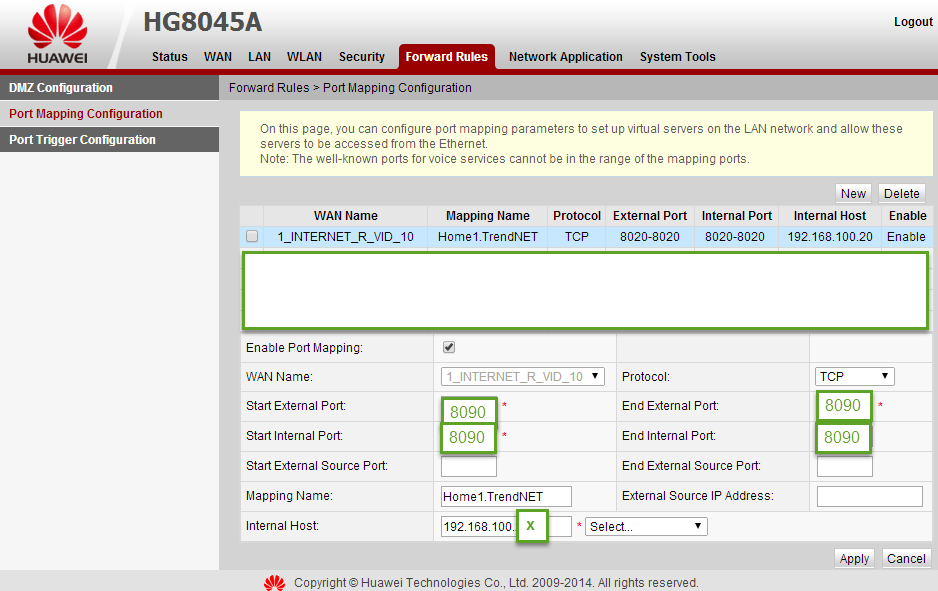This screenshot has width=938, height=591.
Task: Select the System Tools tab
Action: (x=677, y=57)
